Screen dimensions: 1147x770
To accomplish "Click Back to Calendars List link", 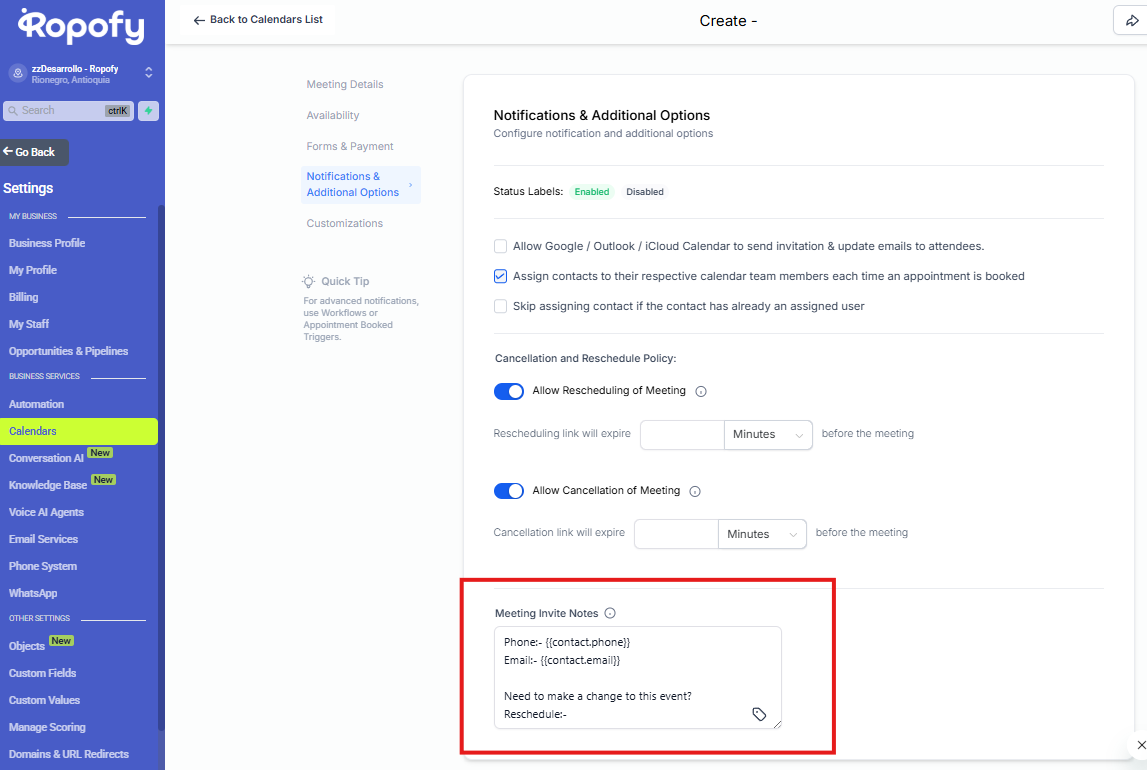I will 258,20.
